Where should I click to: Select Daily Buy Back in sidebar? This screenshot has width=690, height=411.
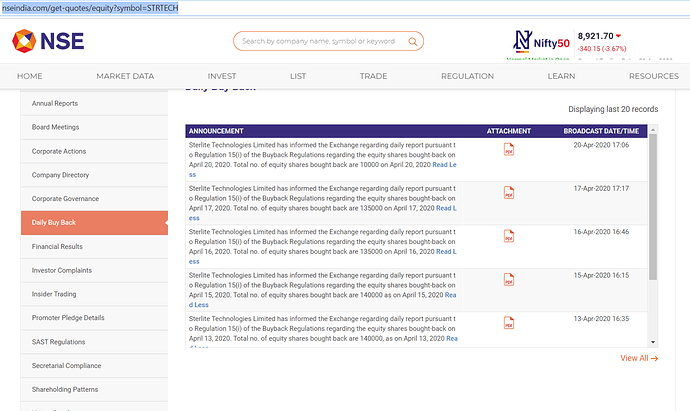[x=94, y=223]
